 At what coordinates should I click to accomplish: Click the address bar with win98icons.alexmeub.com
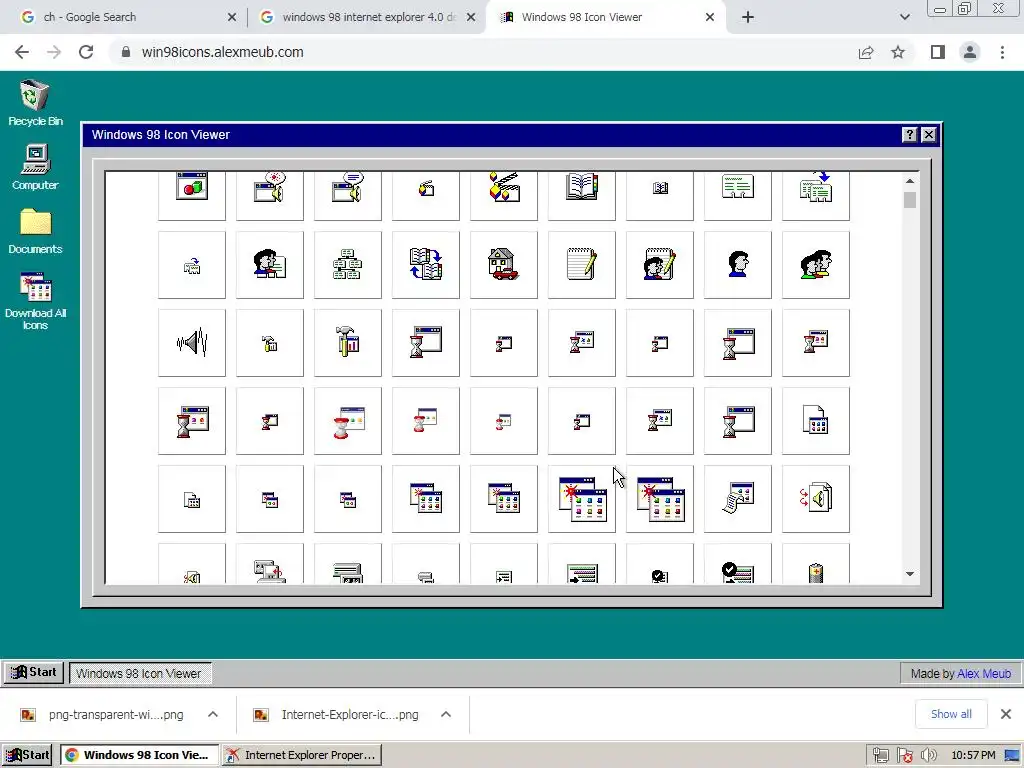pyautogui.click(x=483, y=52)
